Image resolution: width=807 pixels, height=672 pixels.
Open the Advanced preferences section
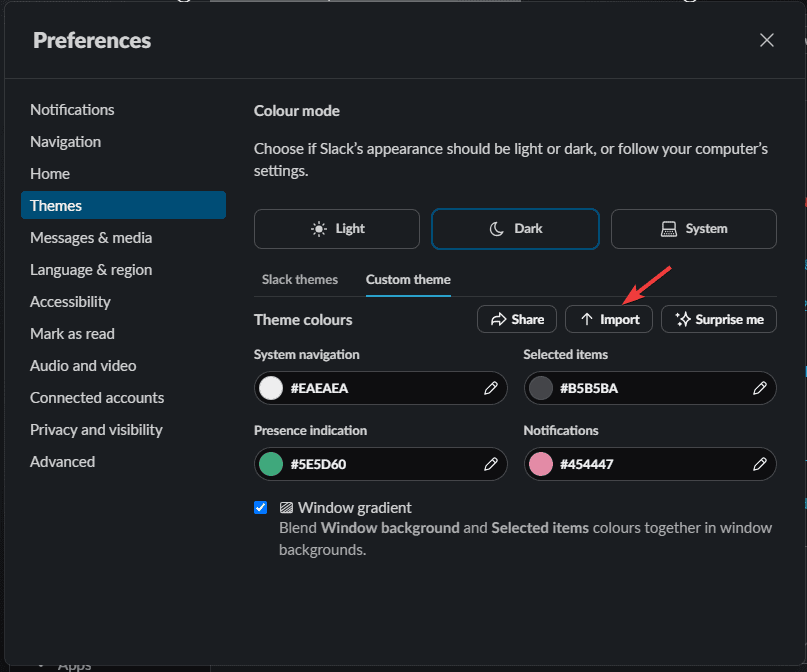[62, 462]
